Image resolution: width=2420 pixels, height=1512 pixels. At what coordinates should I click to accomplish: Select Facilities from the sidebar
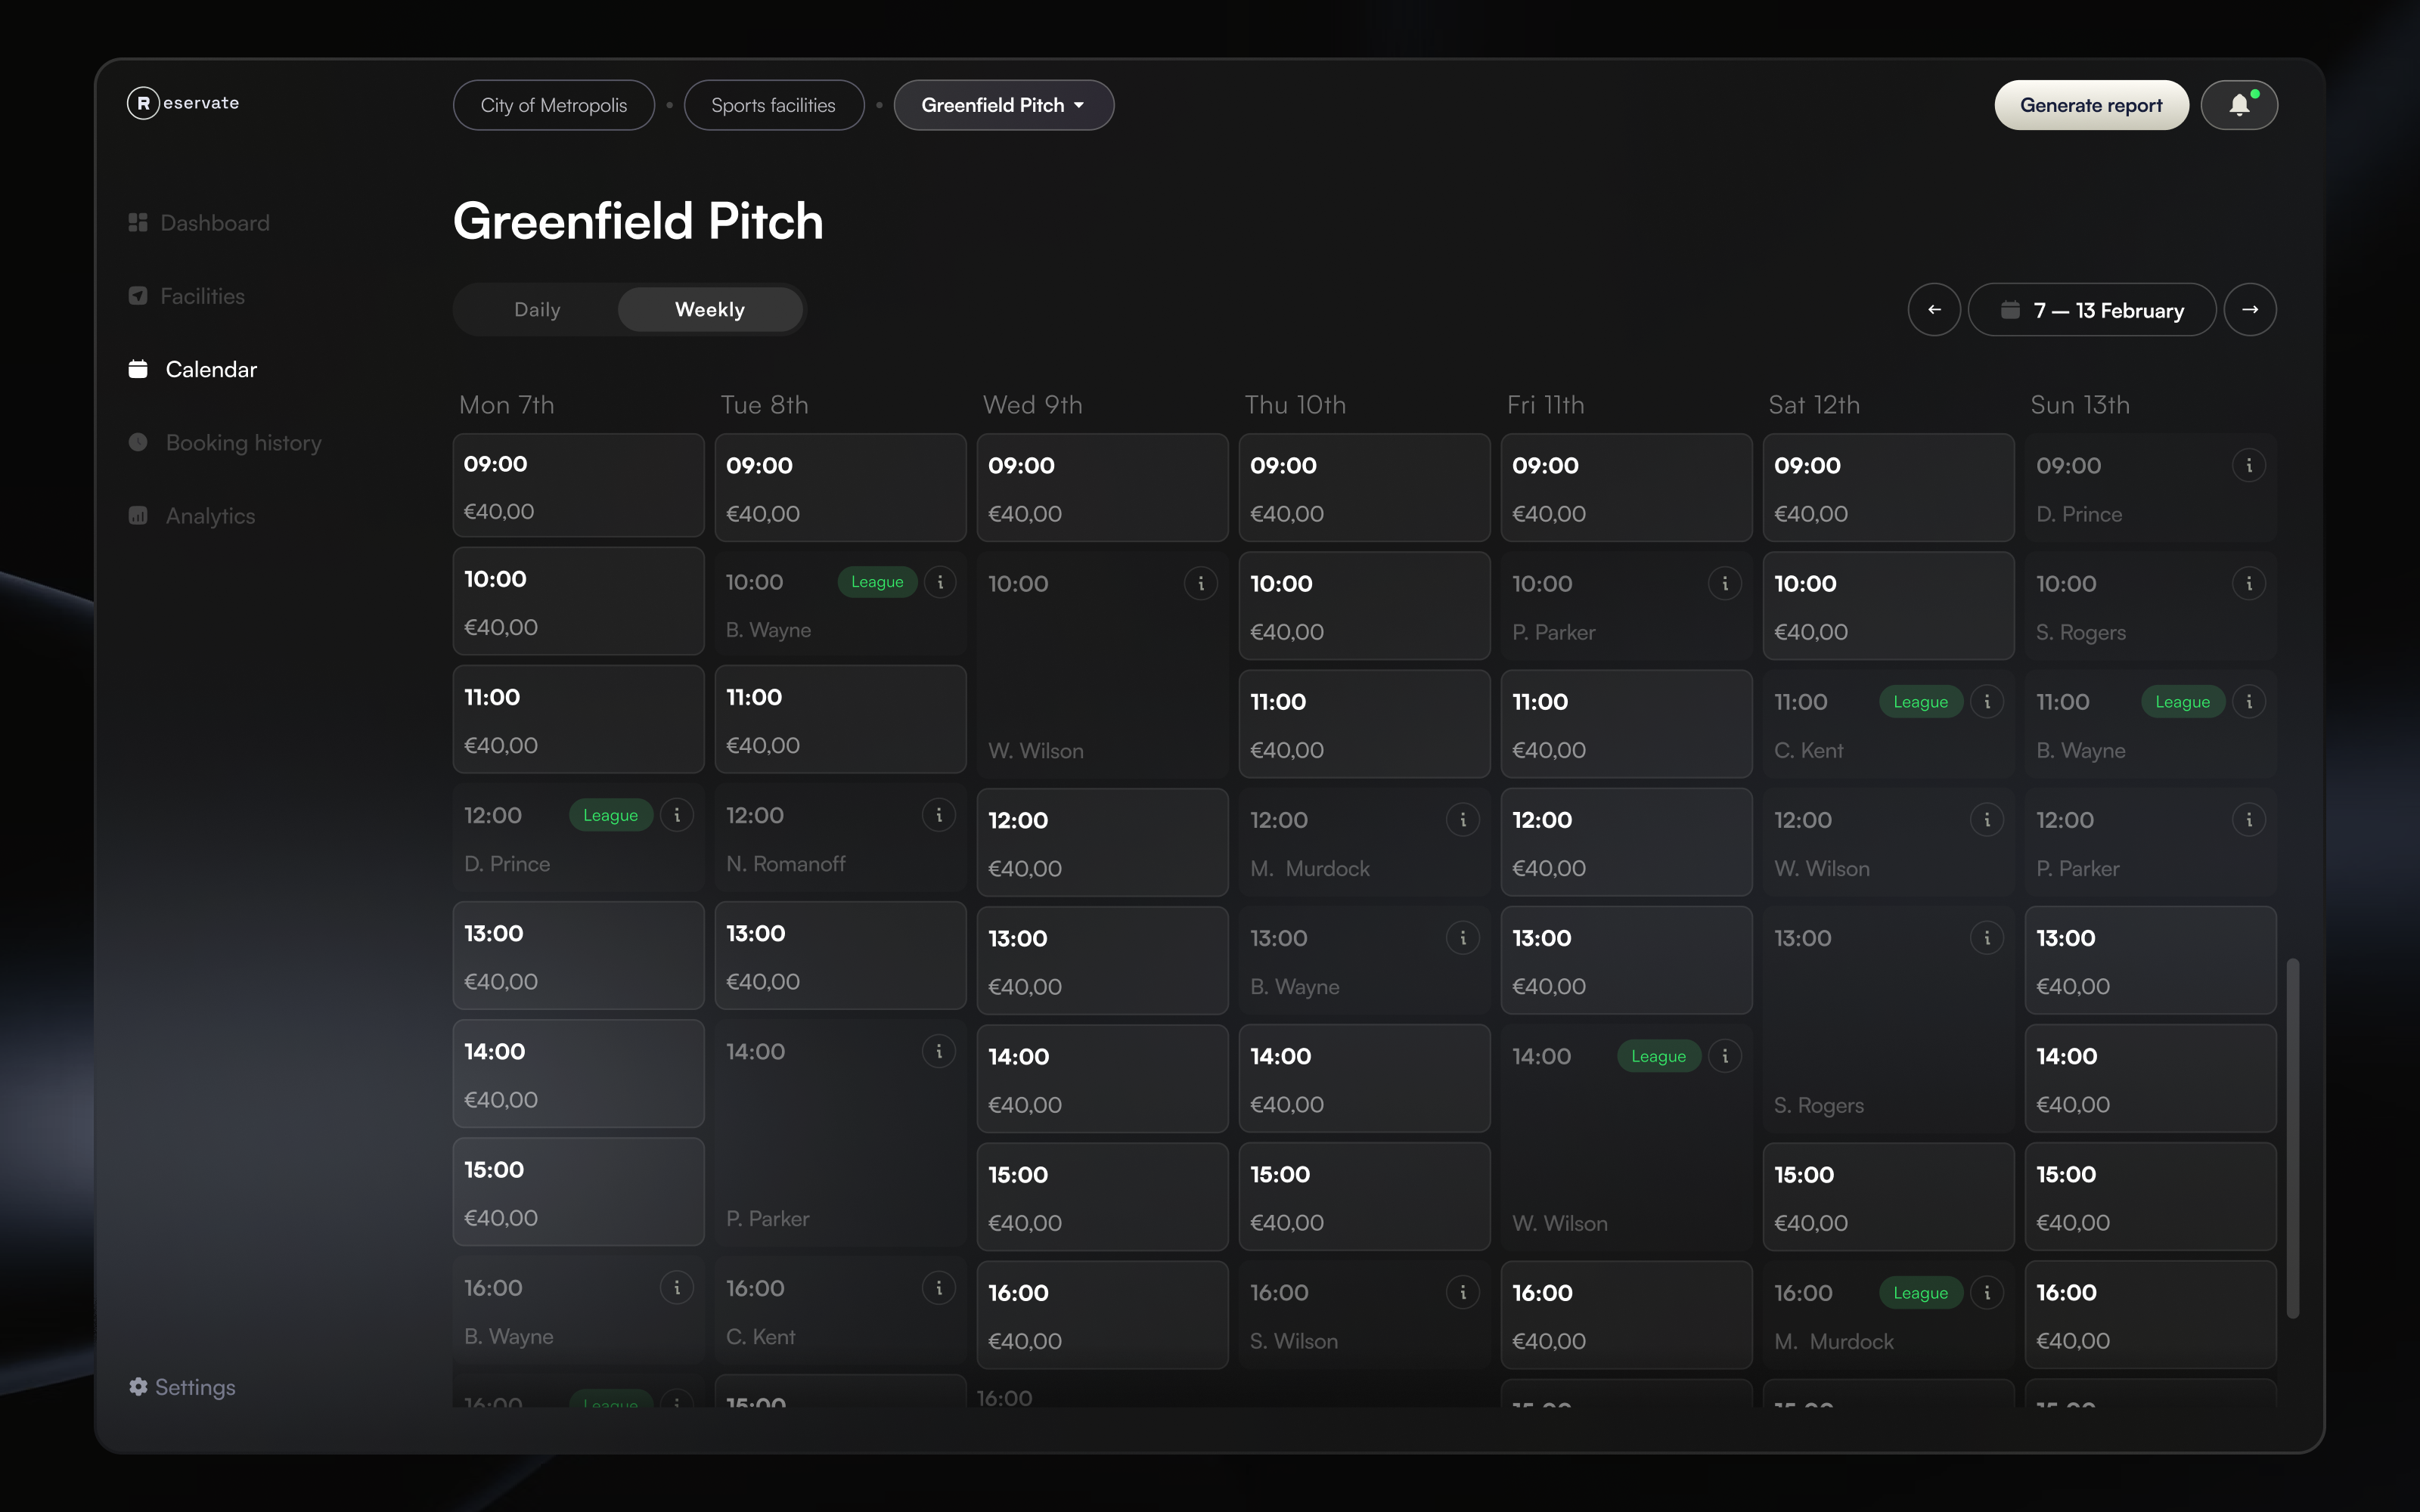202,295
